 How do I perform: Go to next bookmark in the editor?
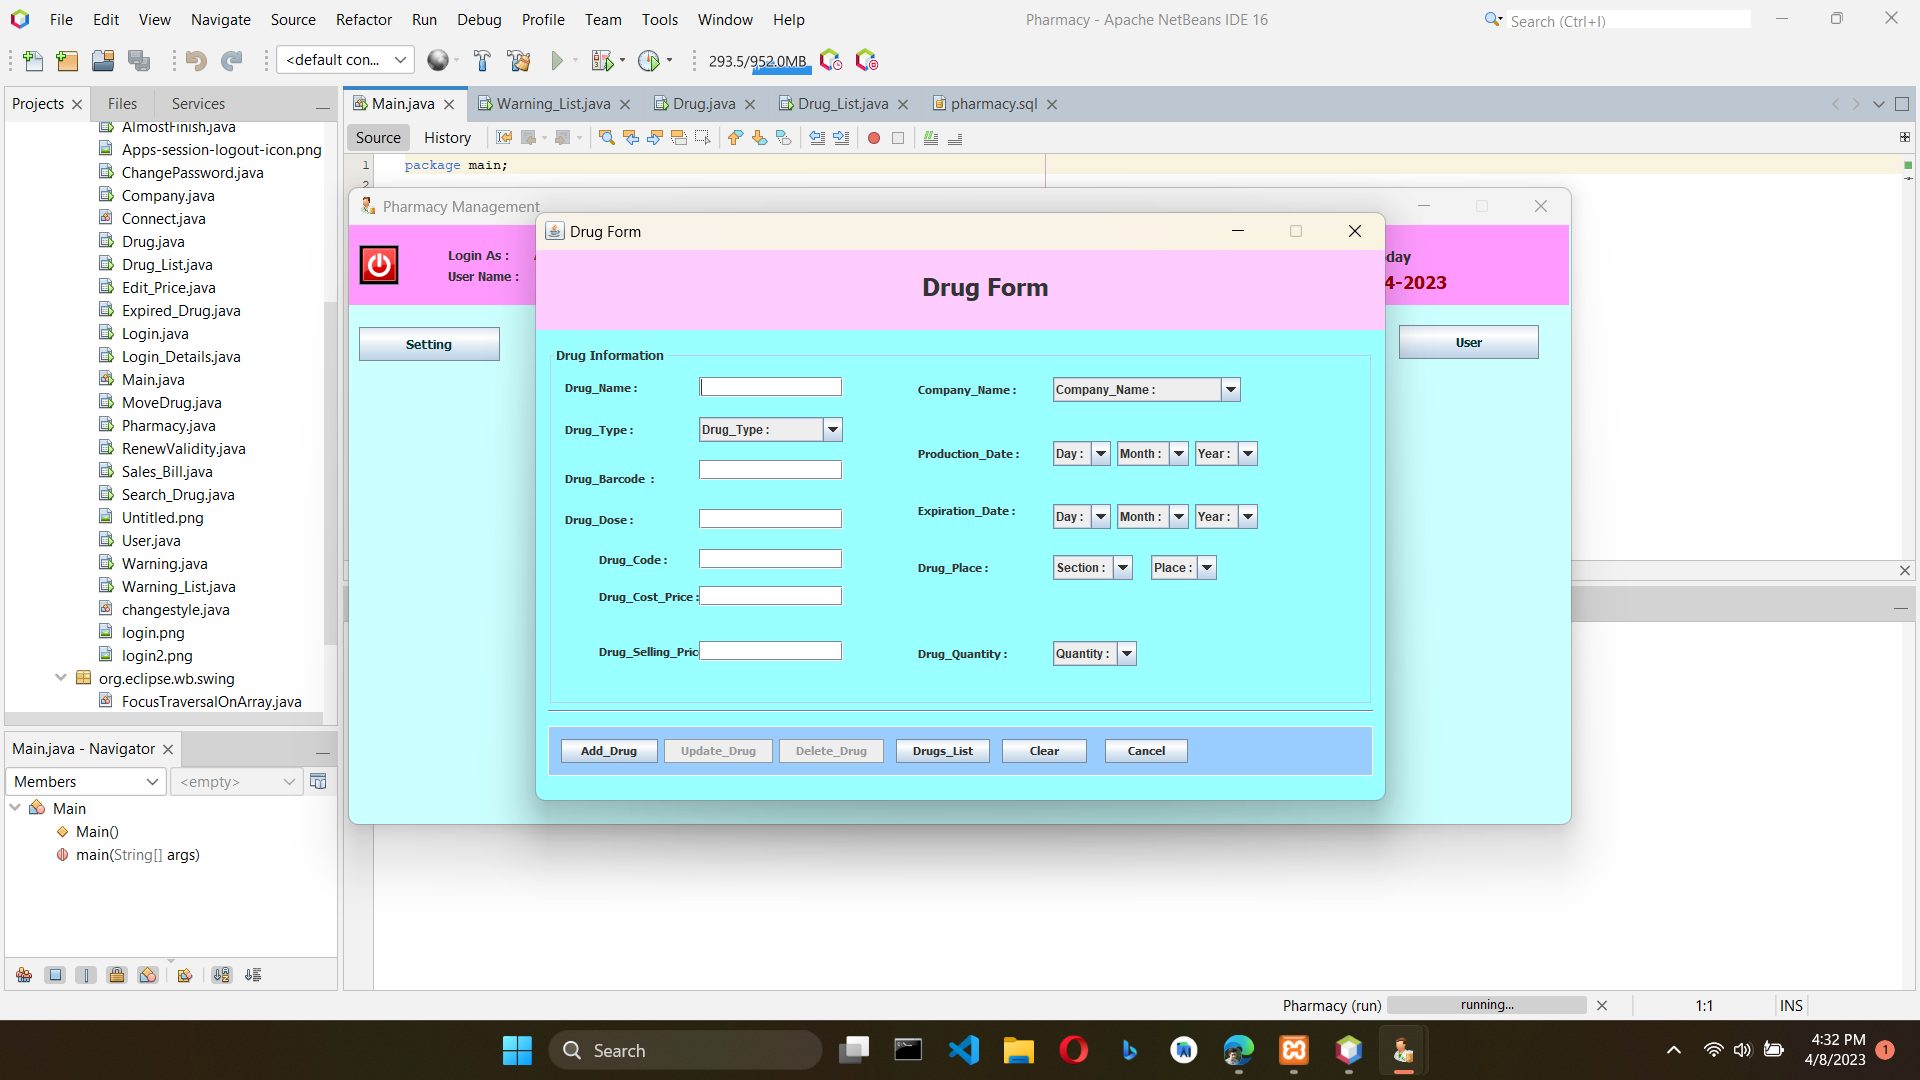click(x=759, y=138)
